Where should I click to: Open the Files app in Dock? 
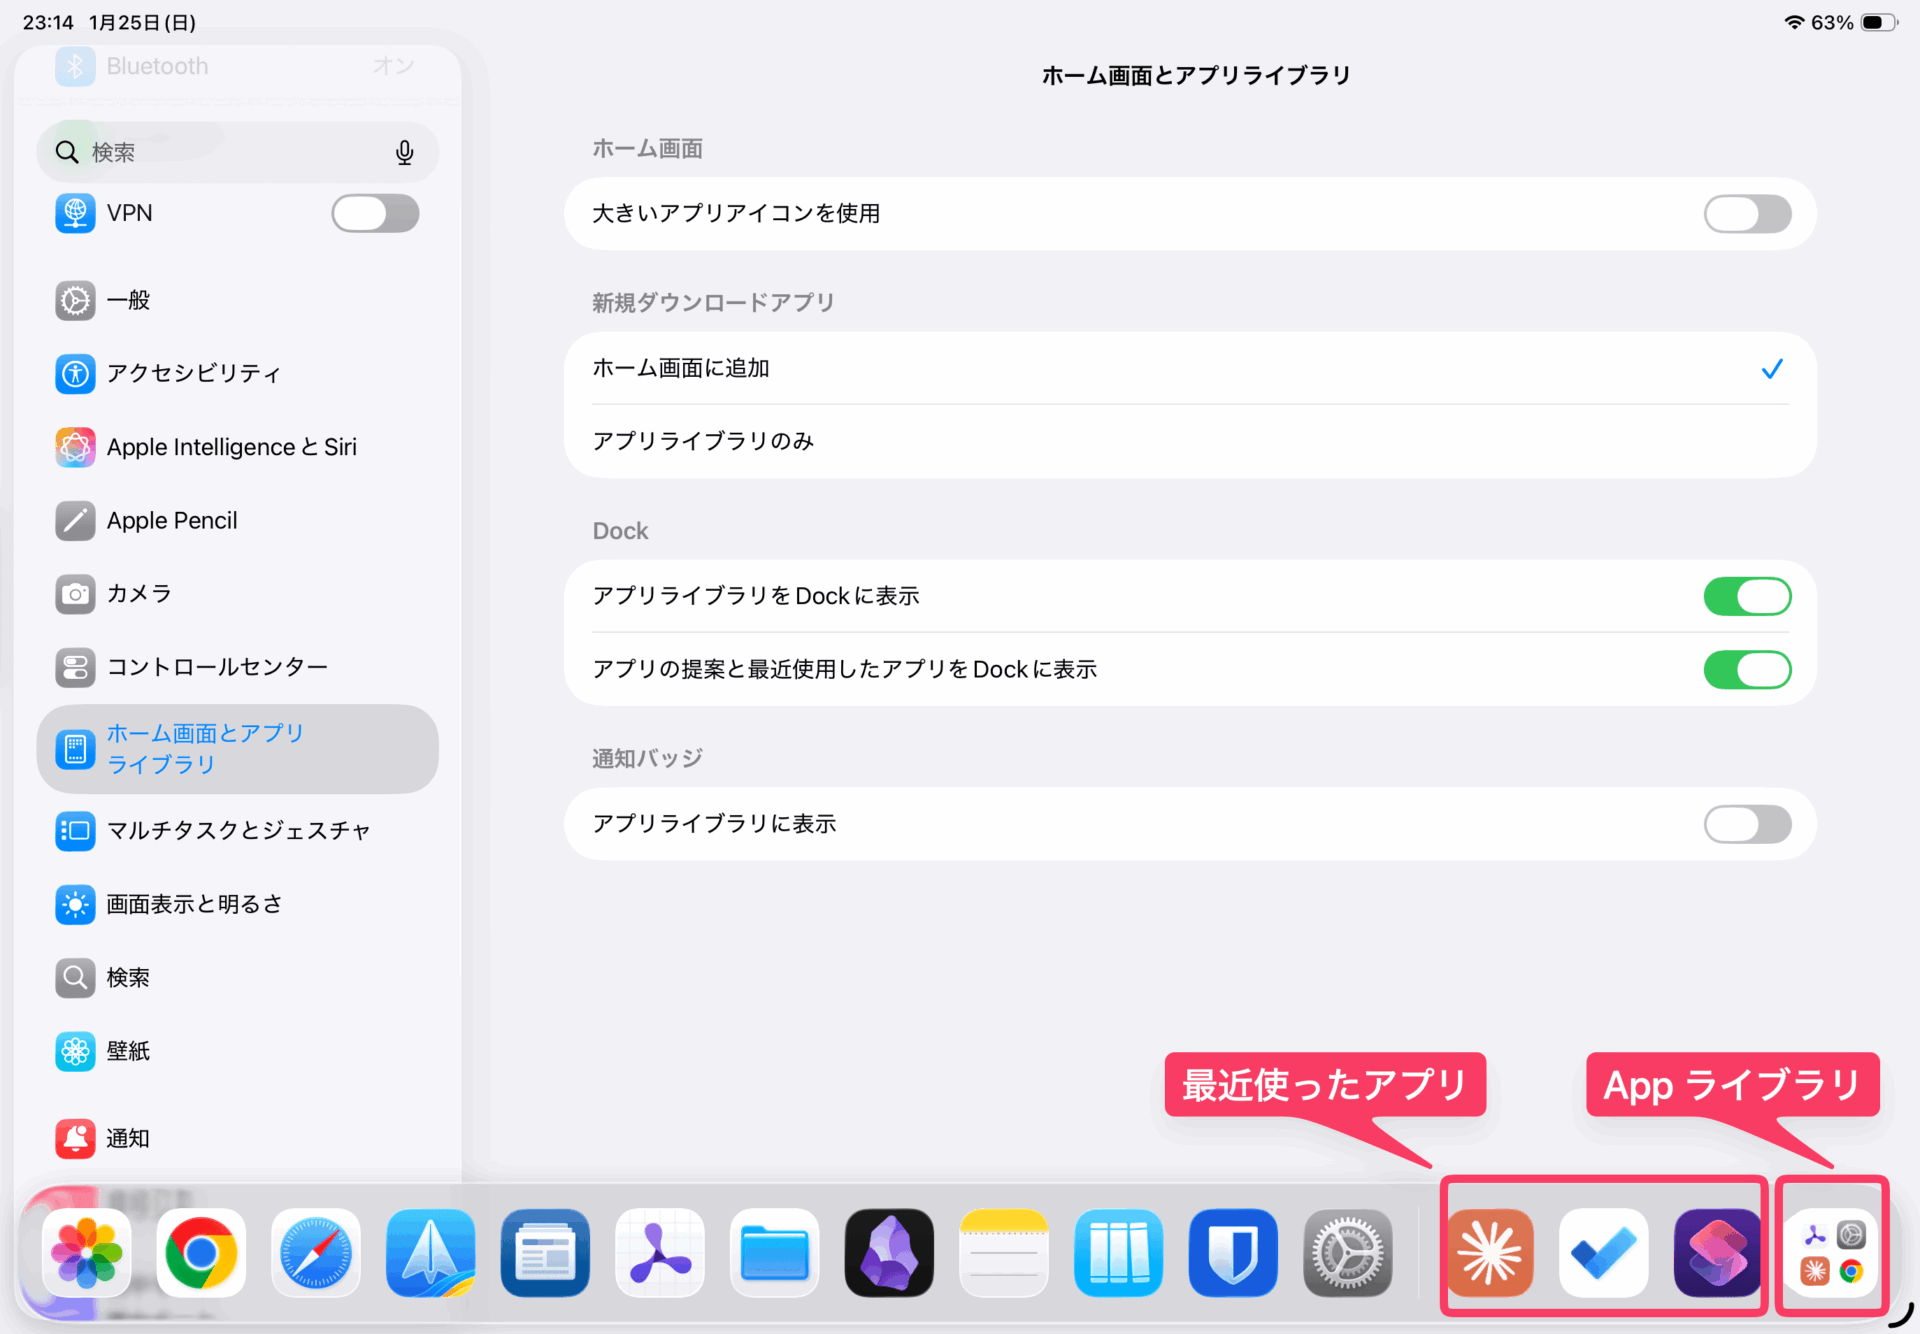pyautogui.click(x=775, y=1252)
